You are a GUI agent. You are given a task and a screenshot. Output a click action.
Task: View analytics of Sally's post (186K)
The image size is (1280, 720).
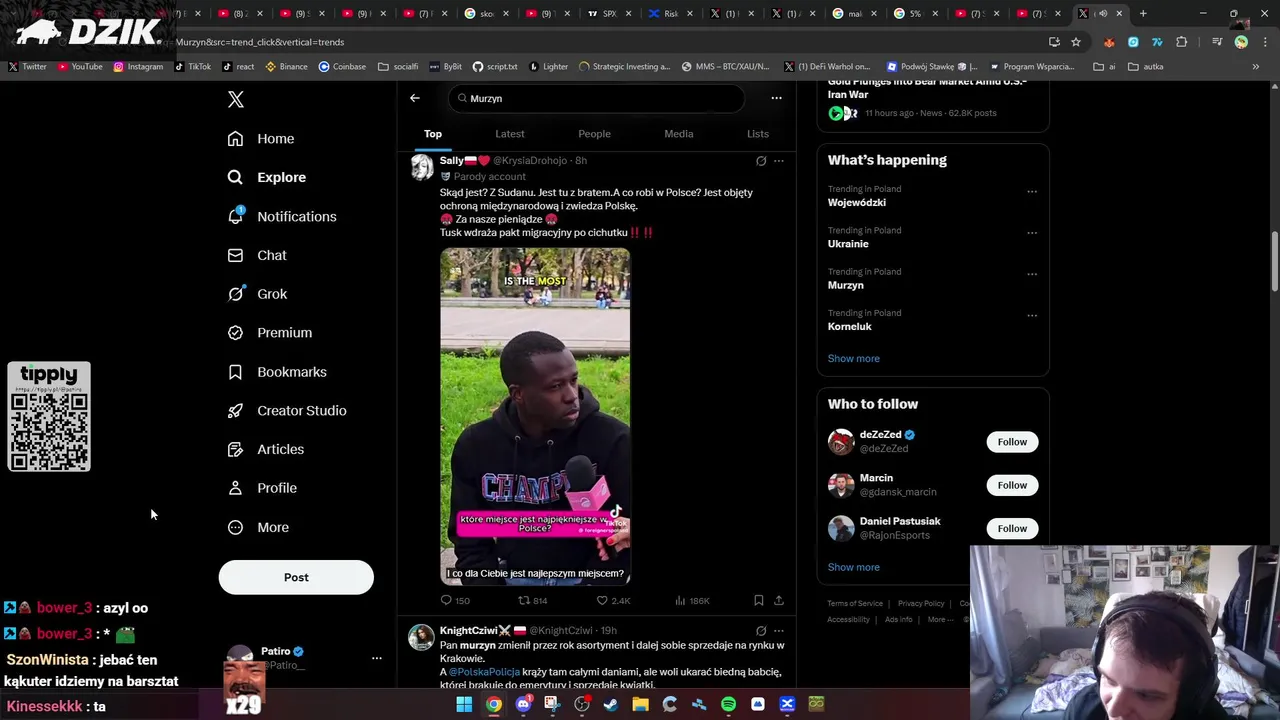pyautogui.click(x=692, y=600)
